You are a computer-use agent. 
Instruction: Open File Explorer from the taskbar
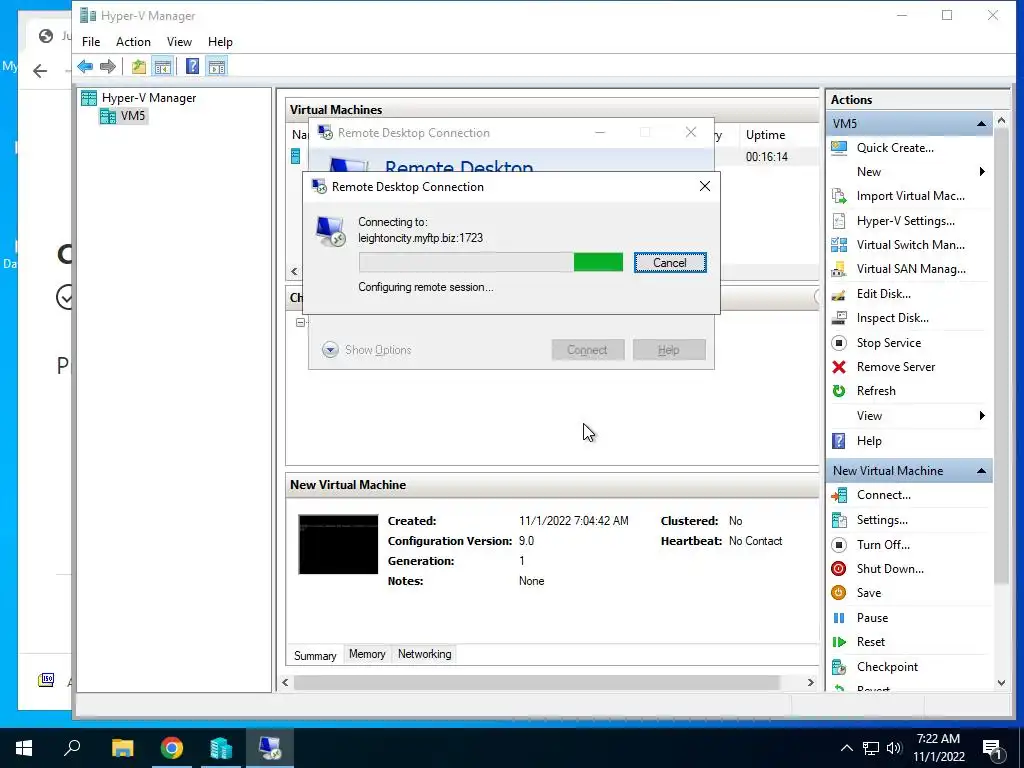122,748
